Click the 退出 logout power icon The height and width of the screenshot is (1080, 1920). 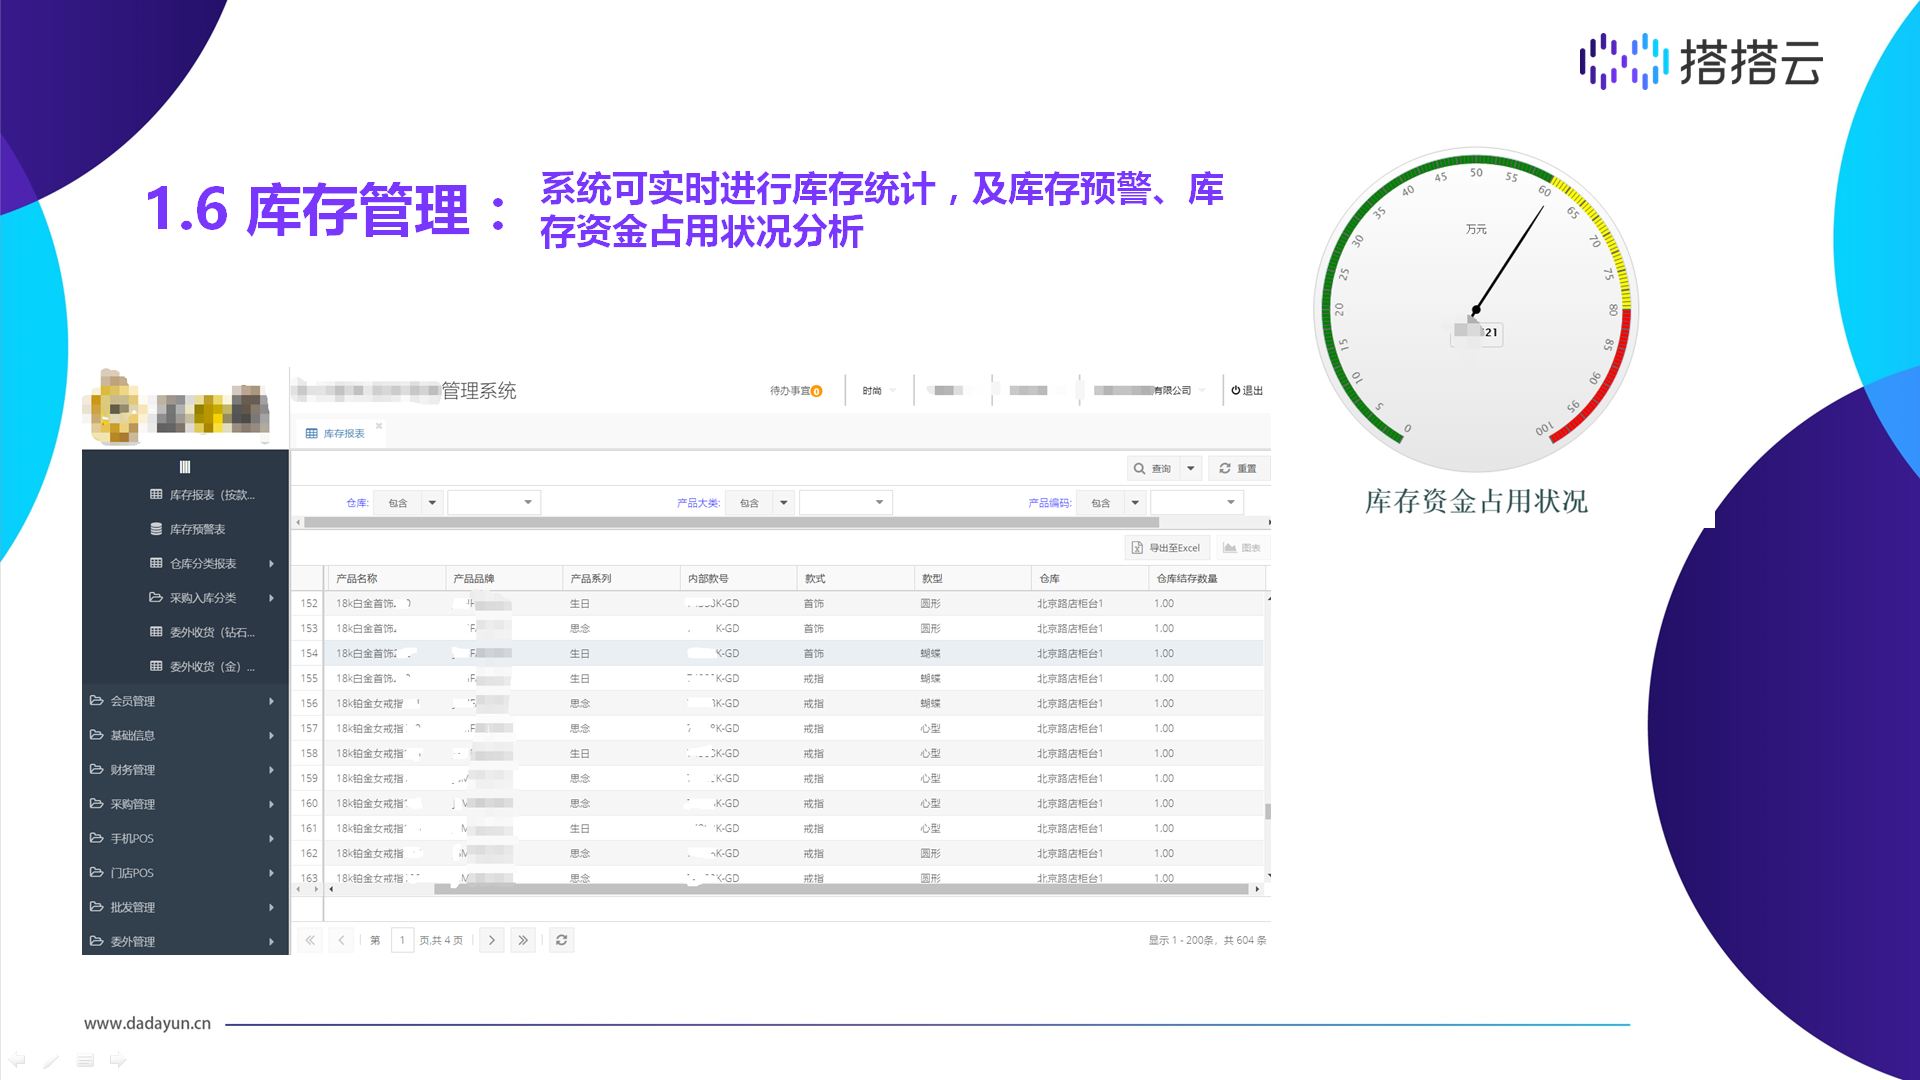1236,391
